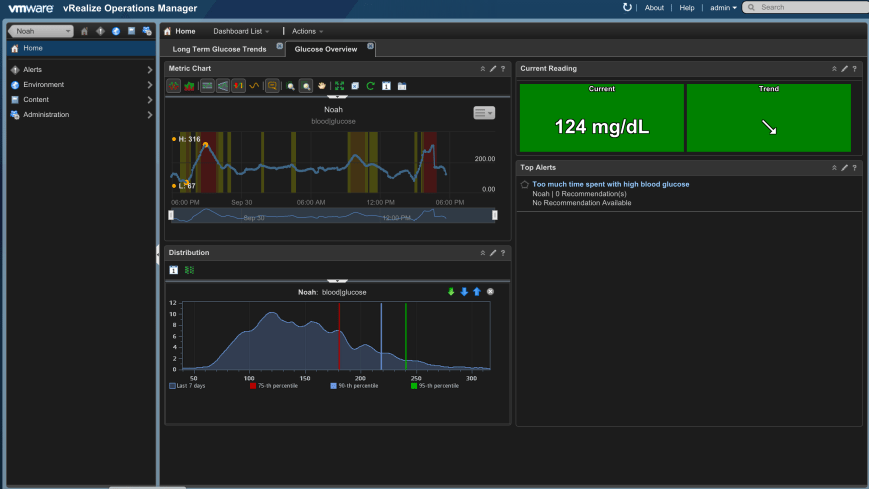The height and width of the screenshot is (489, 869).
Task: Toggle split charts icon in Metric Chart toolbar
Action: point(173,86)
